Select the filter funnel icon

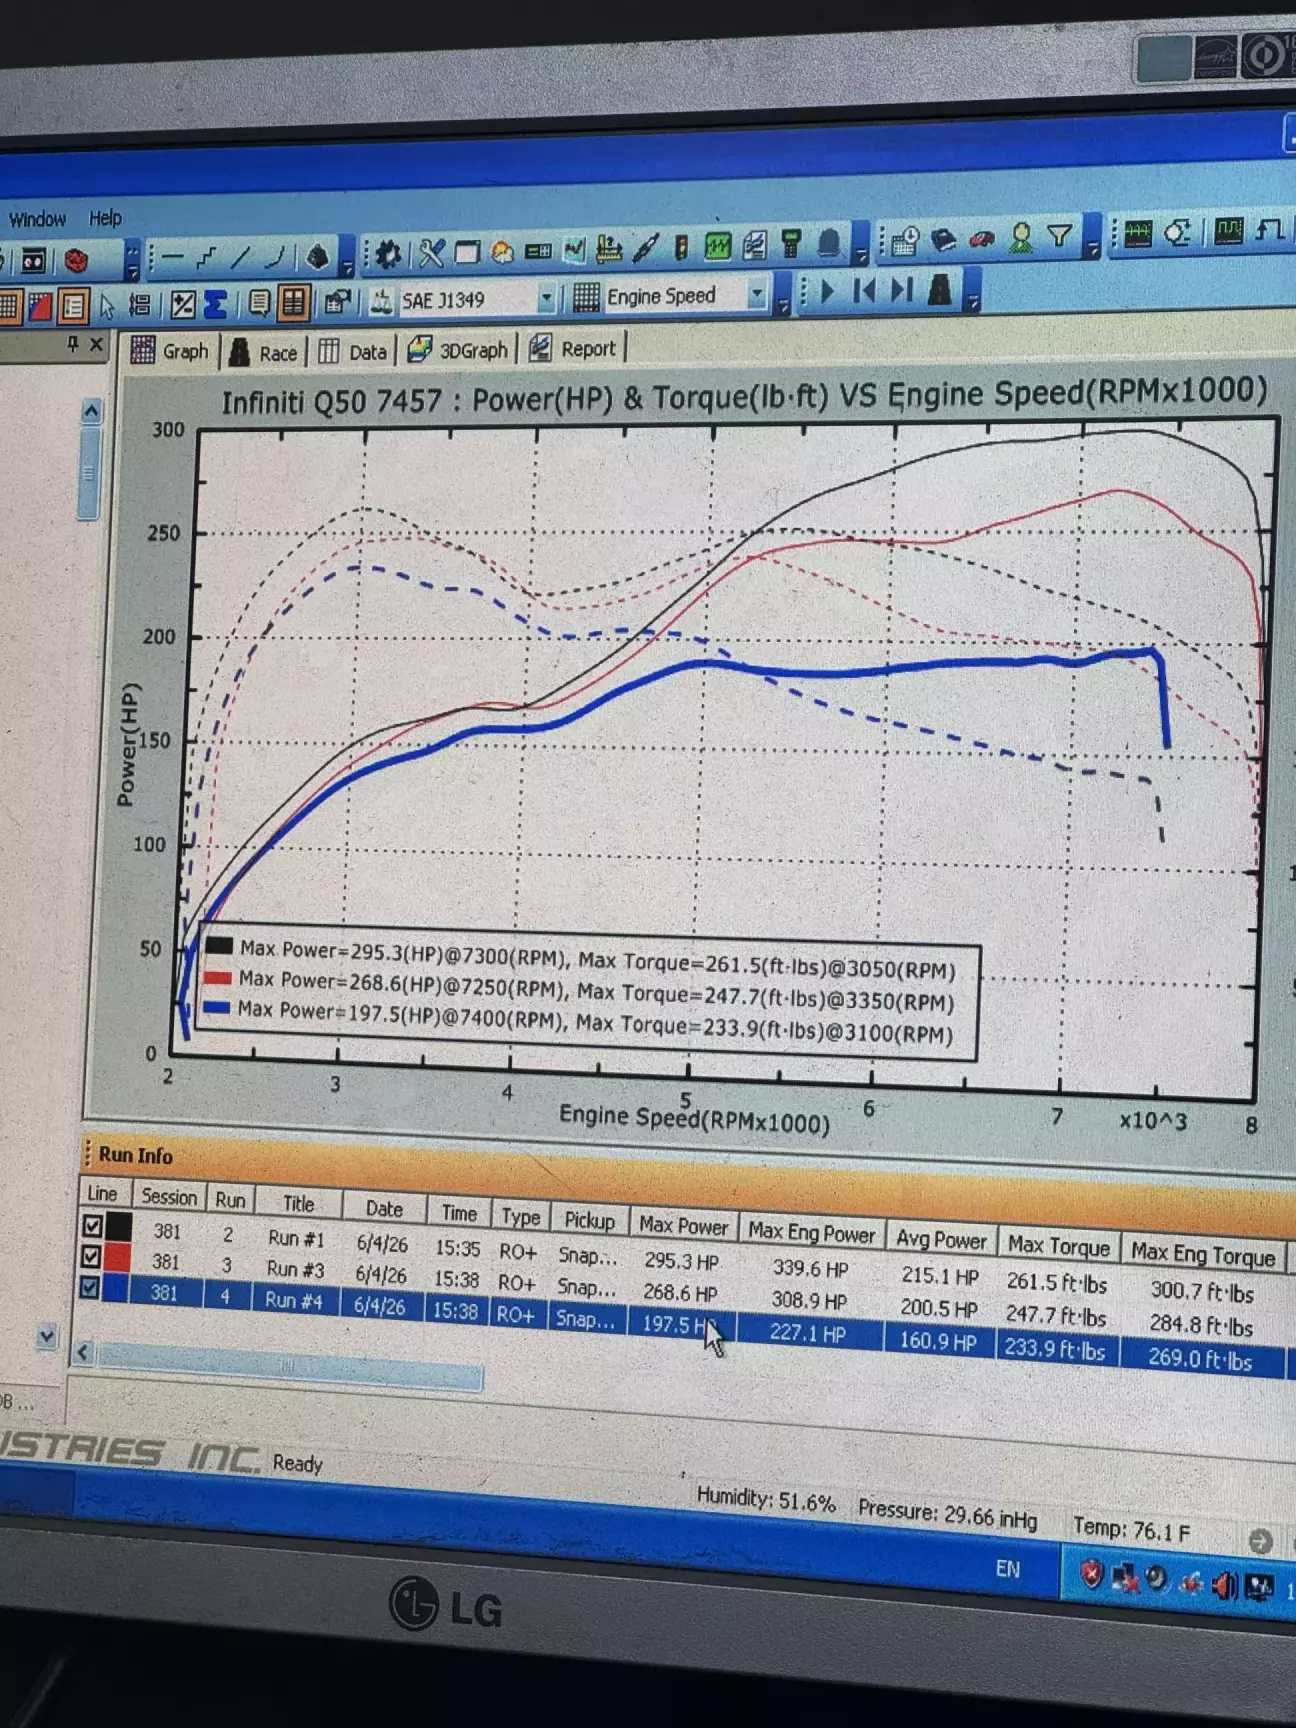coord(1059,236)
